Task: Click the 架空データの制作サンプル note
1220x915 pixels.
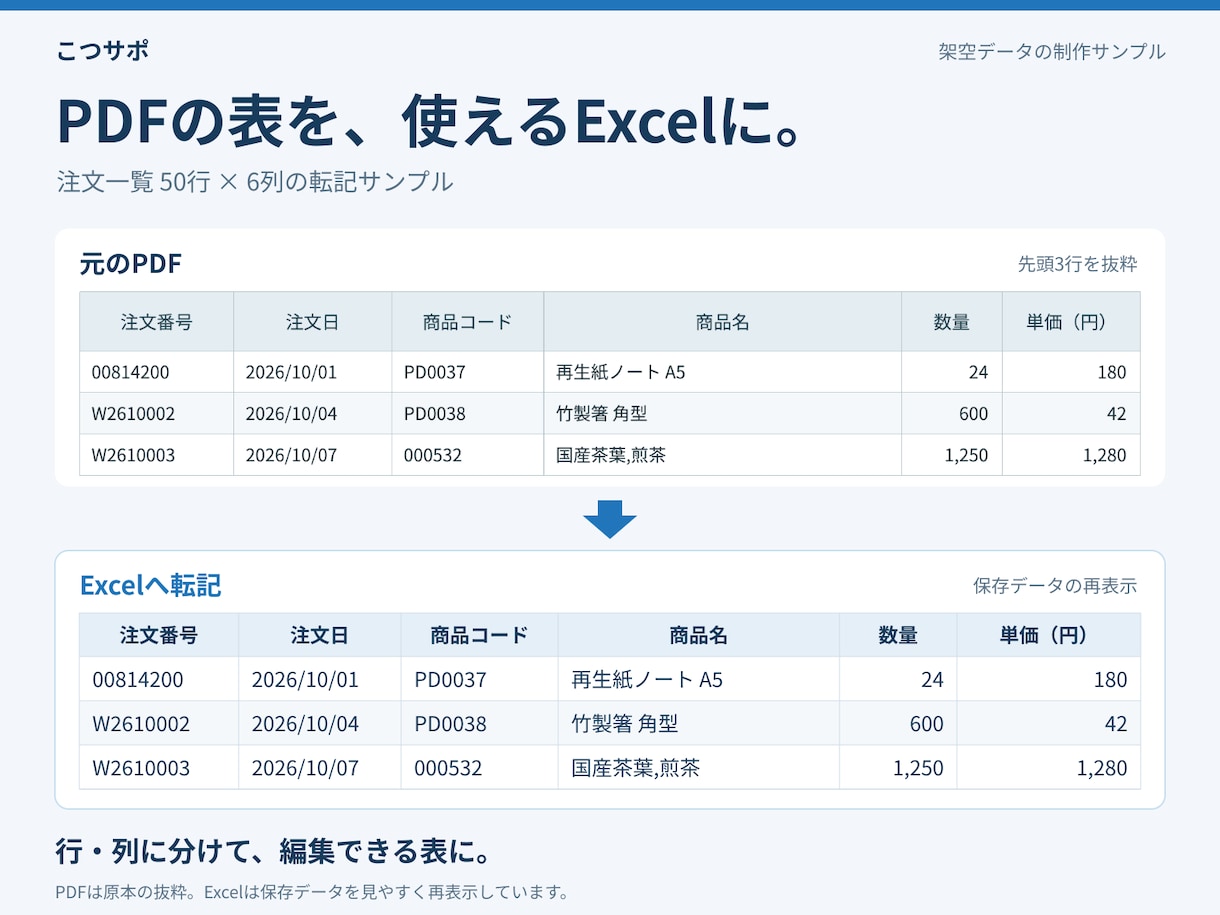Action: [x=1052, y=52]
